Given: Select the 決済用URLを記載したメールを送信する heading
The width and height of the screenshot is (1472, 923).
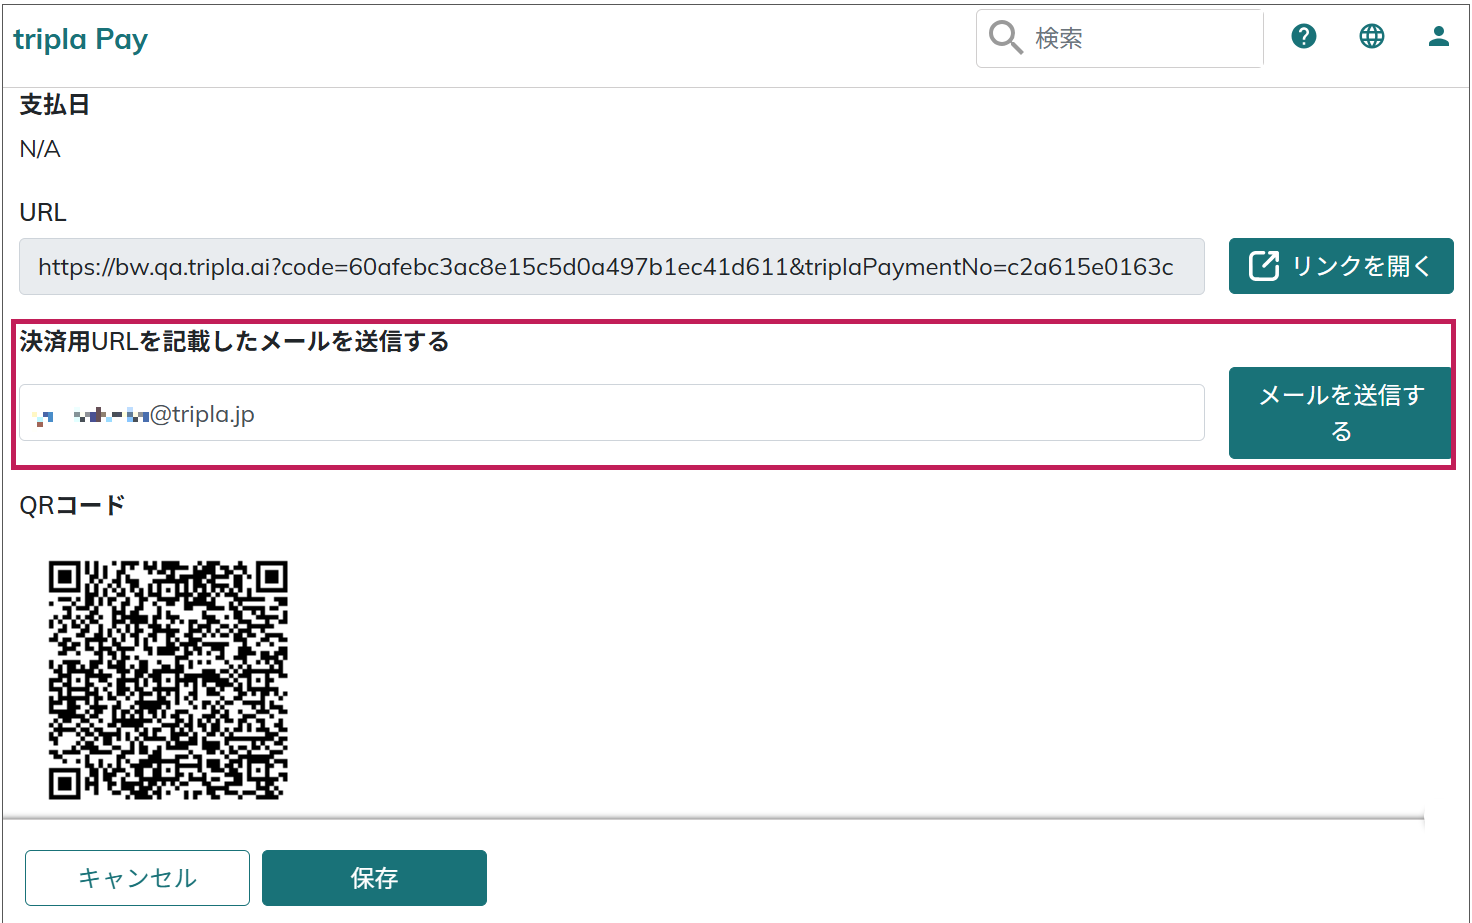Looking at the screenshot, I should [x=234, y=342].
